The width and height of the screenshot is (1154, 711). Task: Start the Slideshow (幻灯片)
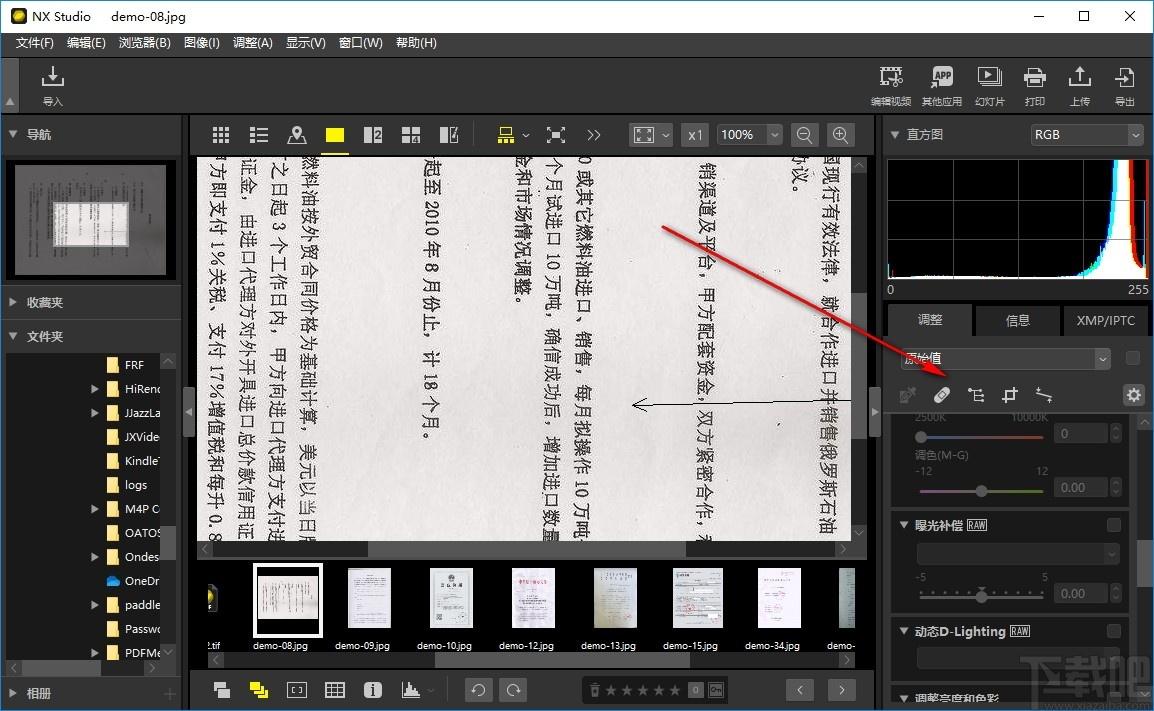pos(989,85)
